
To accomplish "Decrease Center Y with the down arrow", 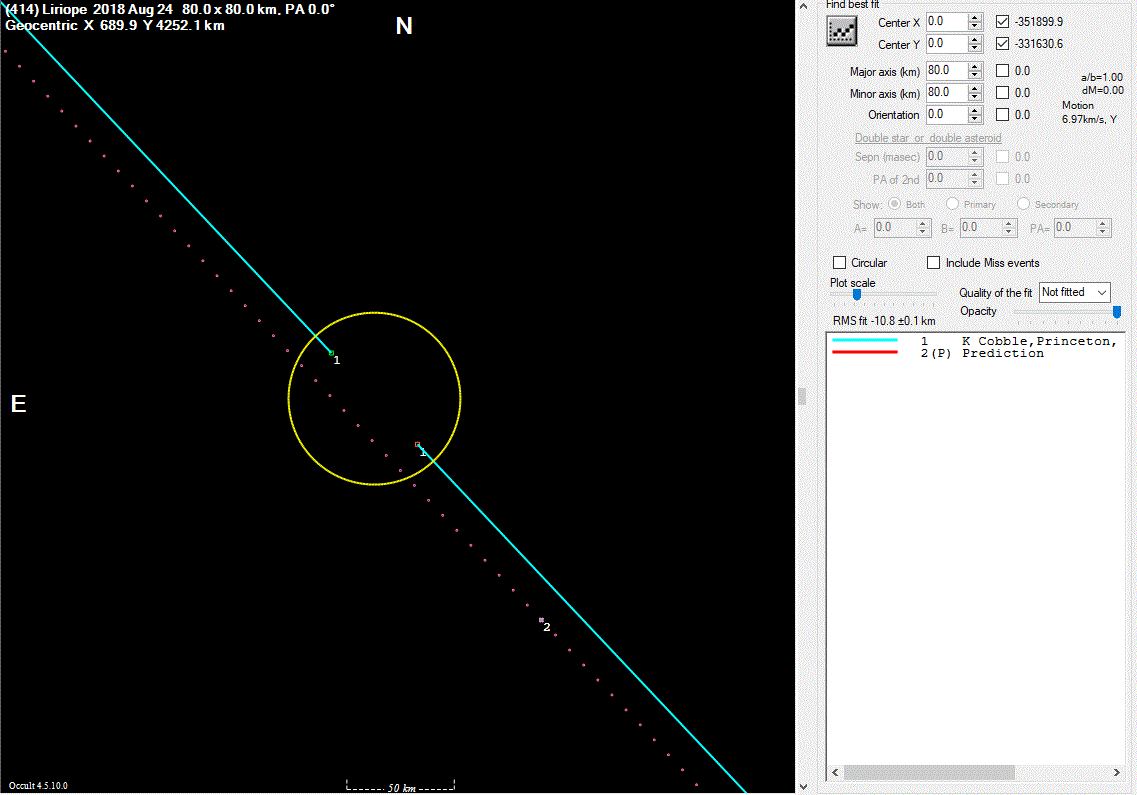I will (x=975, y=48).
